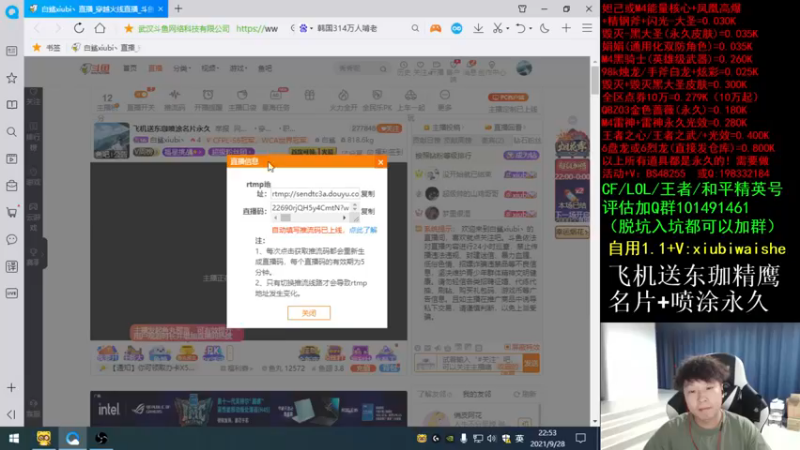Click the 点此了解 link
Screen dimensions: 800x450
(x=363, y=230)
